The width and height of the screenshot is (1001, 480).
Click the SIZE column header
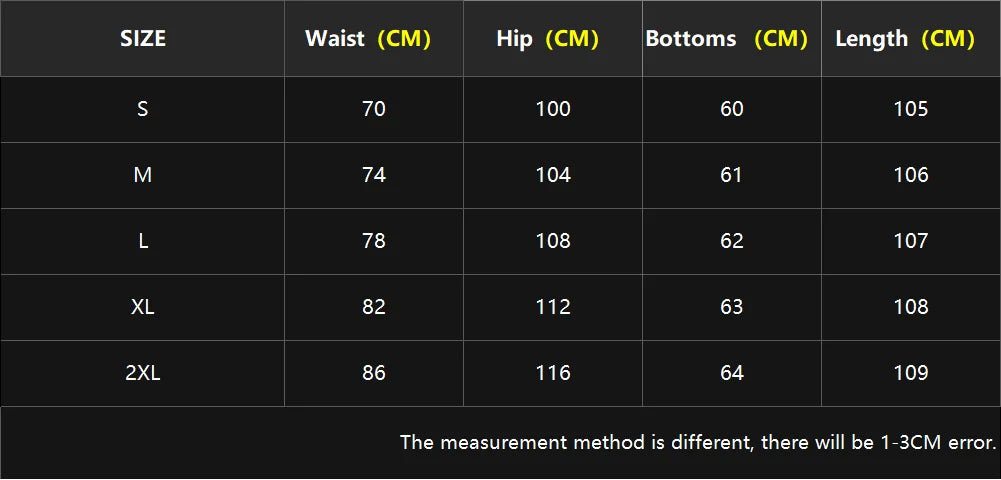click(x=142, y=39)
